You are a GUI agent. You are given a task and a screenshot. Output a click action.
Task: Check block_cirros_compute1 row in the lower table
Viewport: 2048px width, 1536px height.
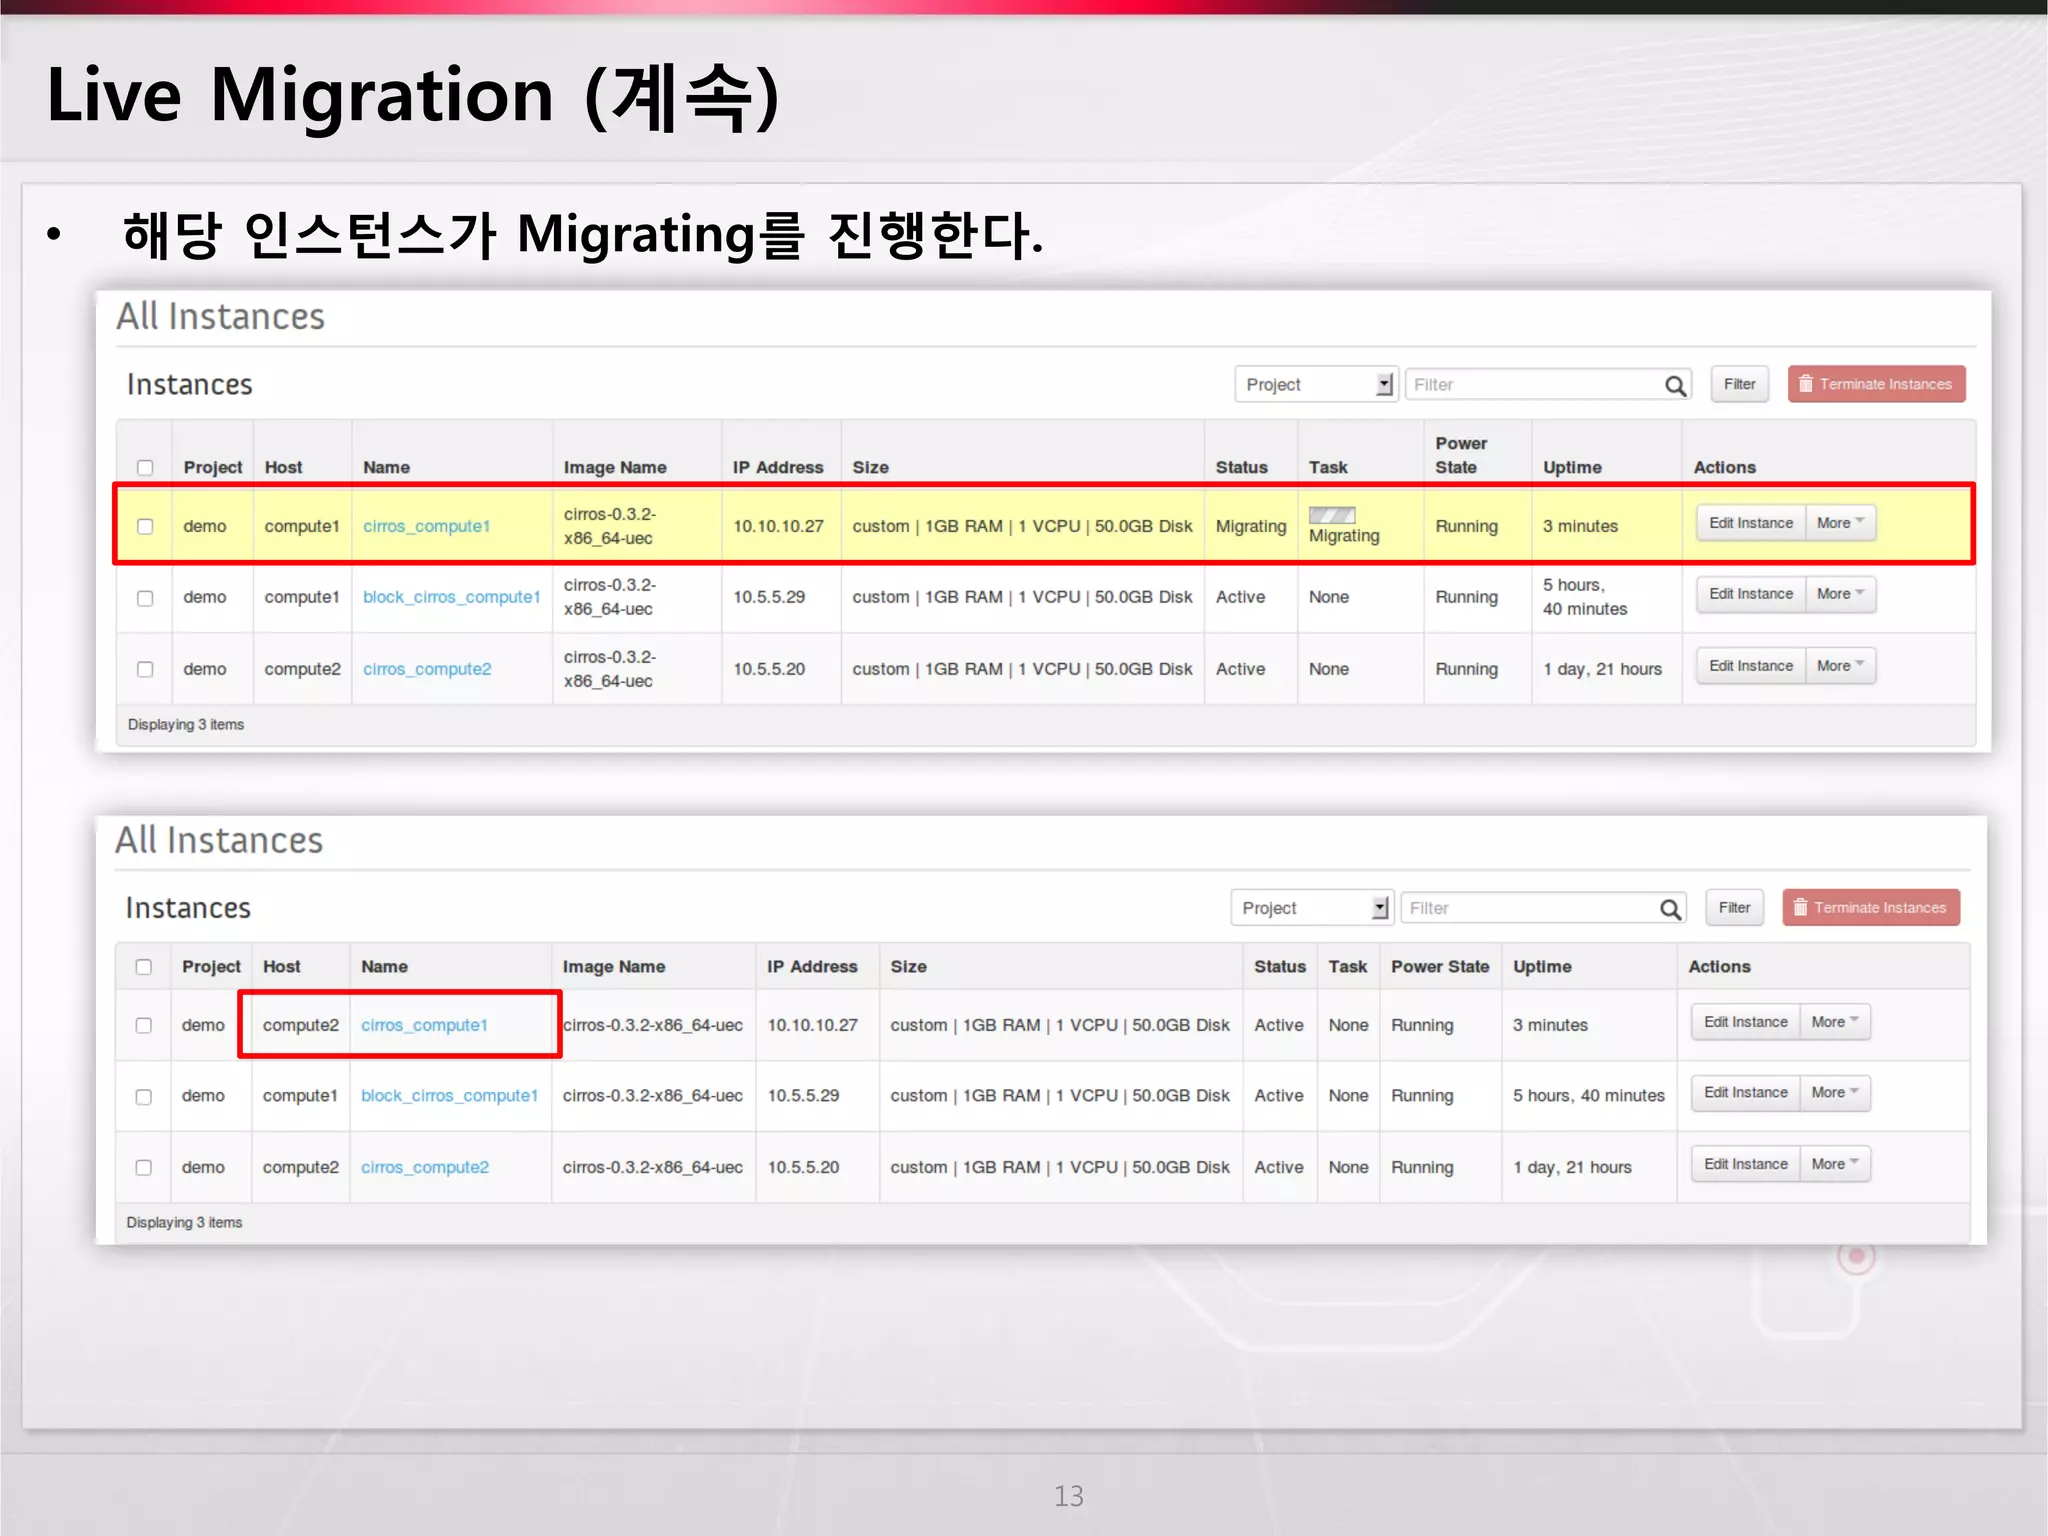coord(144,1097)
